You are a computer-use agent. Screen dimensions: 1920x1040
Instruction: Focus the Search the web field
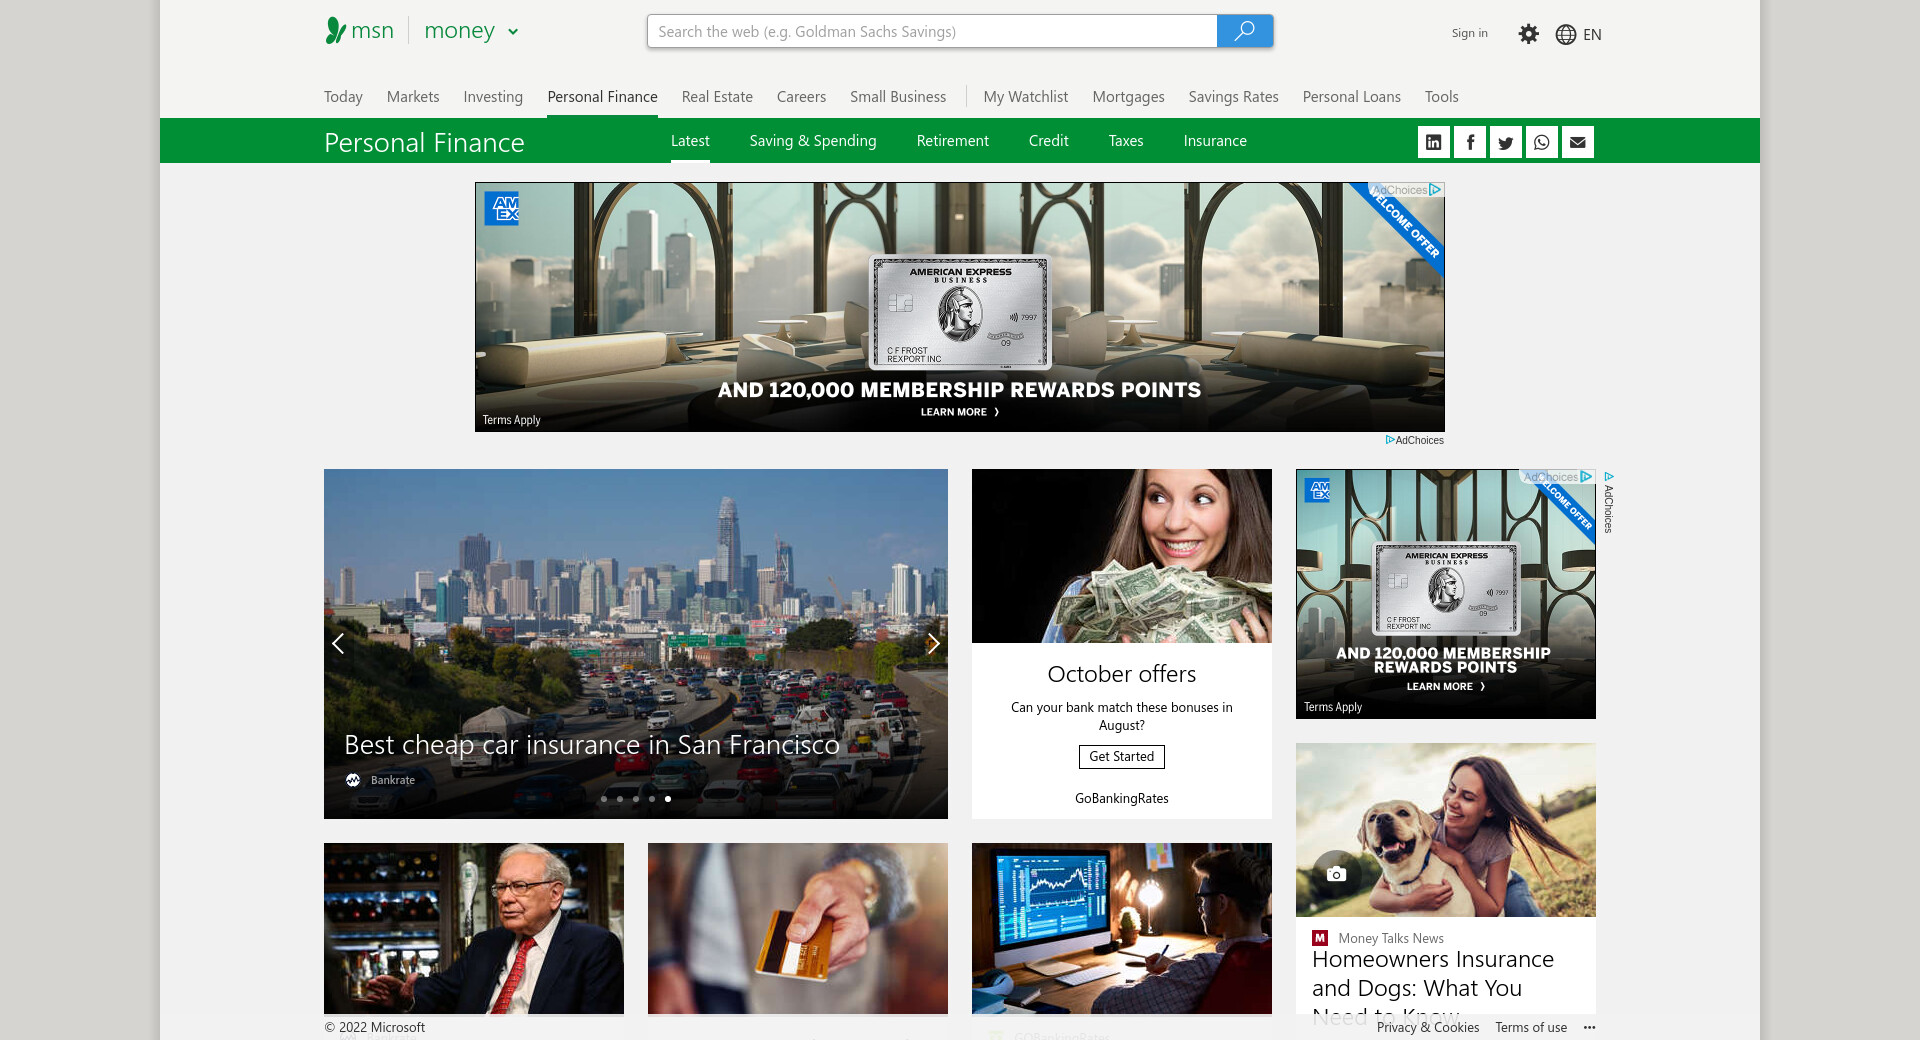coord(931,31)
